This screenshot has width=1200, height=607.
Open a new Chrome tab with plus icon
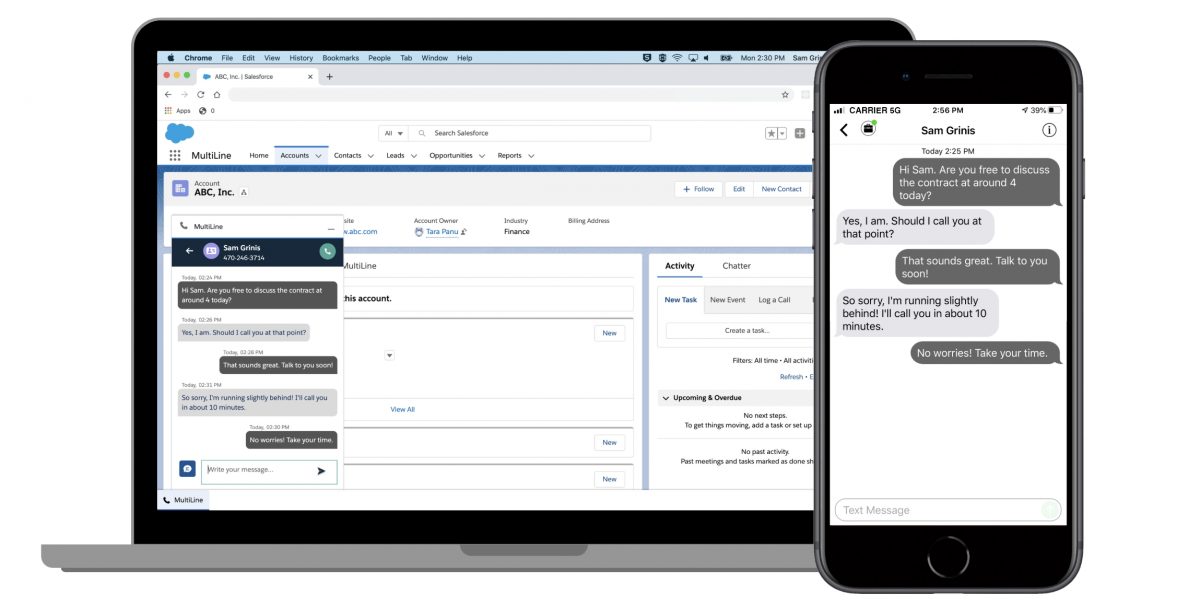pos(330,76)
